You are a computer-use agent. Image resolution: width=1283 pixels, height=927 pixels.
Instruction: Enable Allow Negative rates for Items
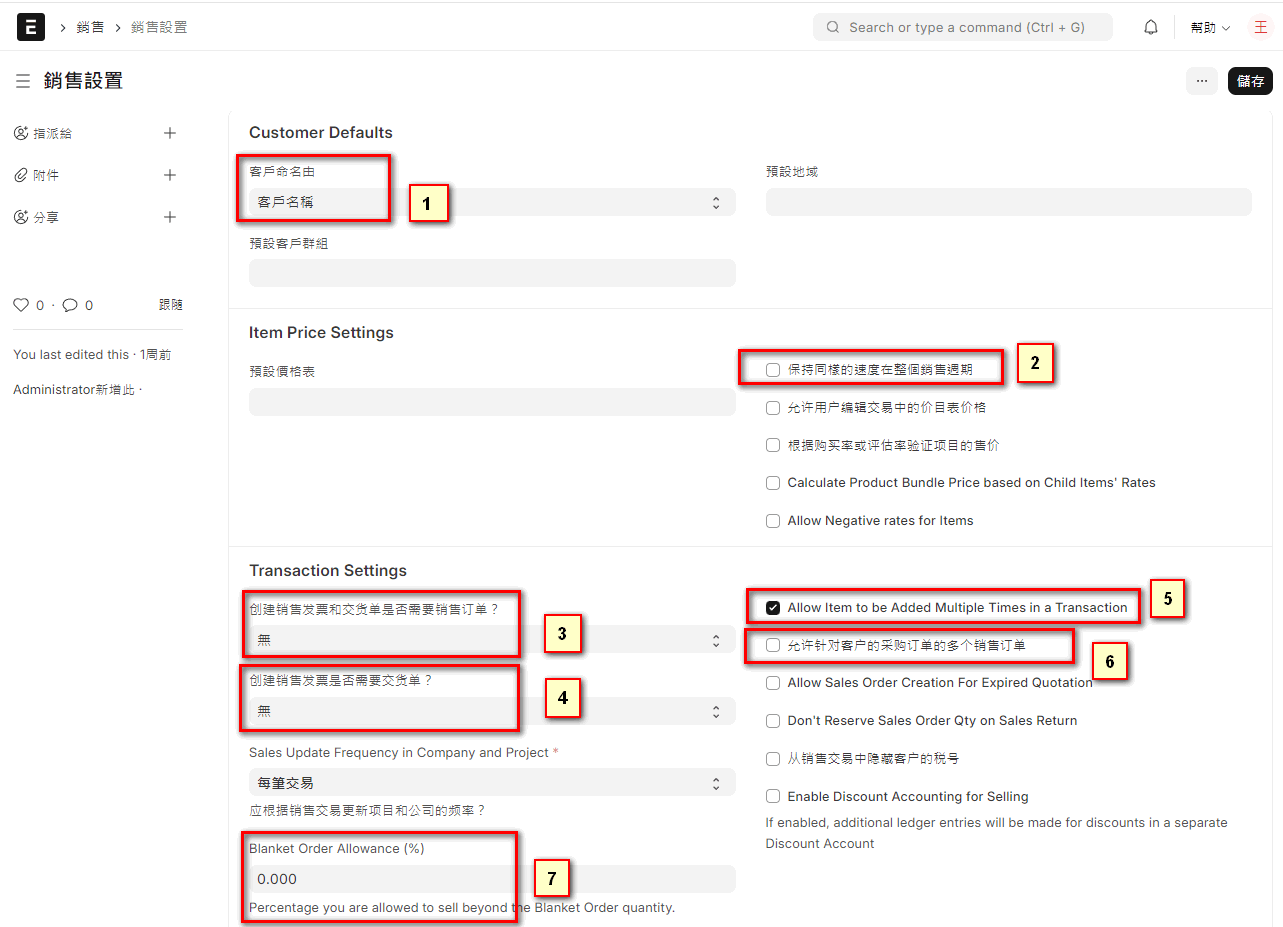pyautogui.click(x=773, y=521)
